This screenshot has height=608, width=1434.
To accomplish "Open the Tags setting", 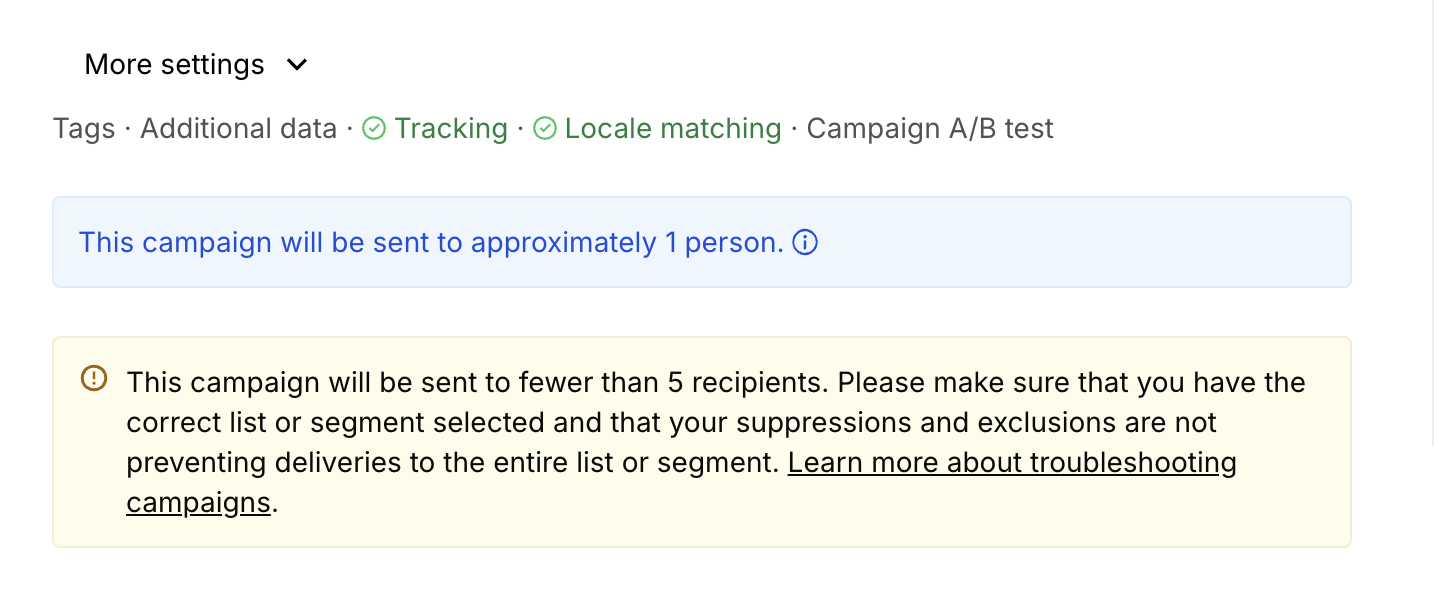I will coord(84,129).
